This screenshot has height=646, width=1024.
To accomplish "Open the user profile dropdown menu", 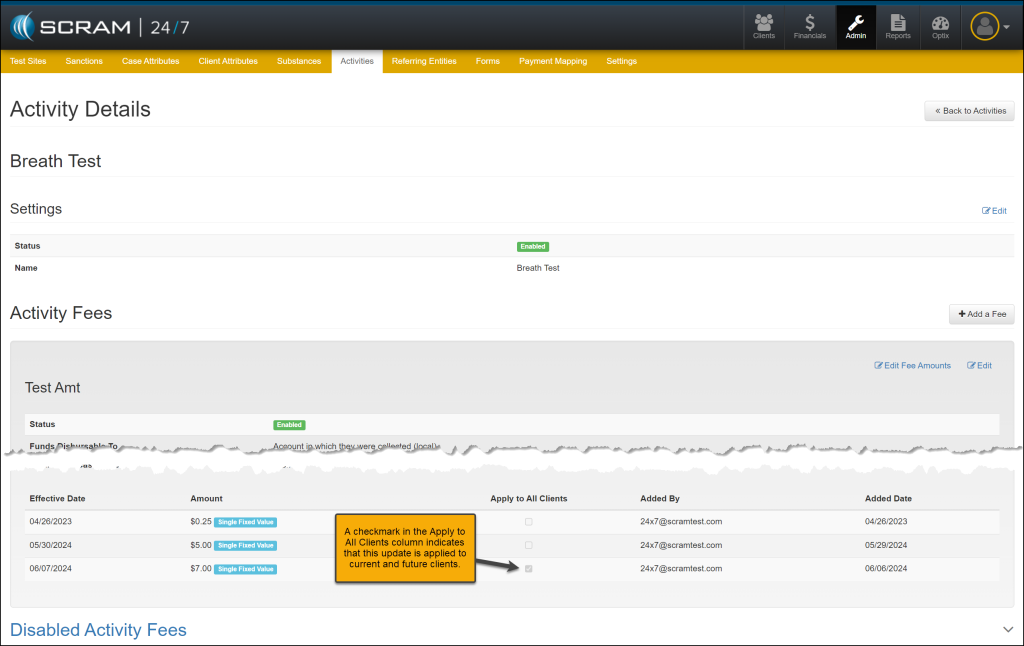I will (x=990, y=27).
